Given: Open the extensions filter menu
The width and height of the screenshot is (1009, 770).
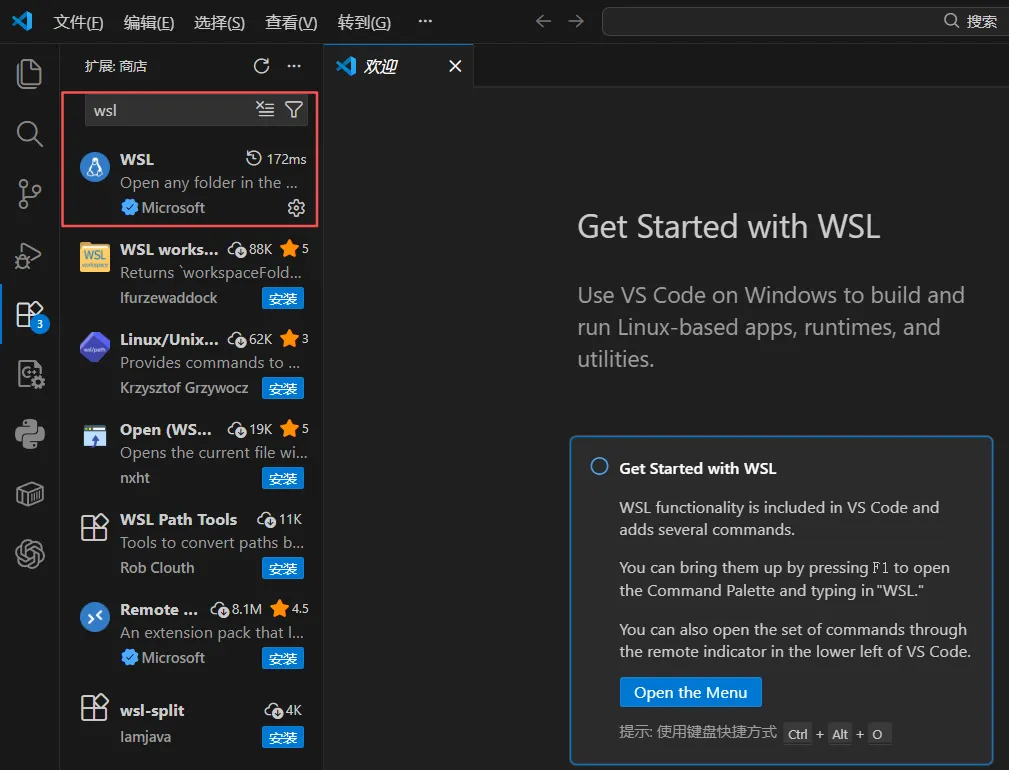Looking at the screenshot, I should (x=293, y=109).
